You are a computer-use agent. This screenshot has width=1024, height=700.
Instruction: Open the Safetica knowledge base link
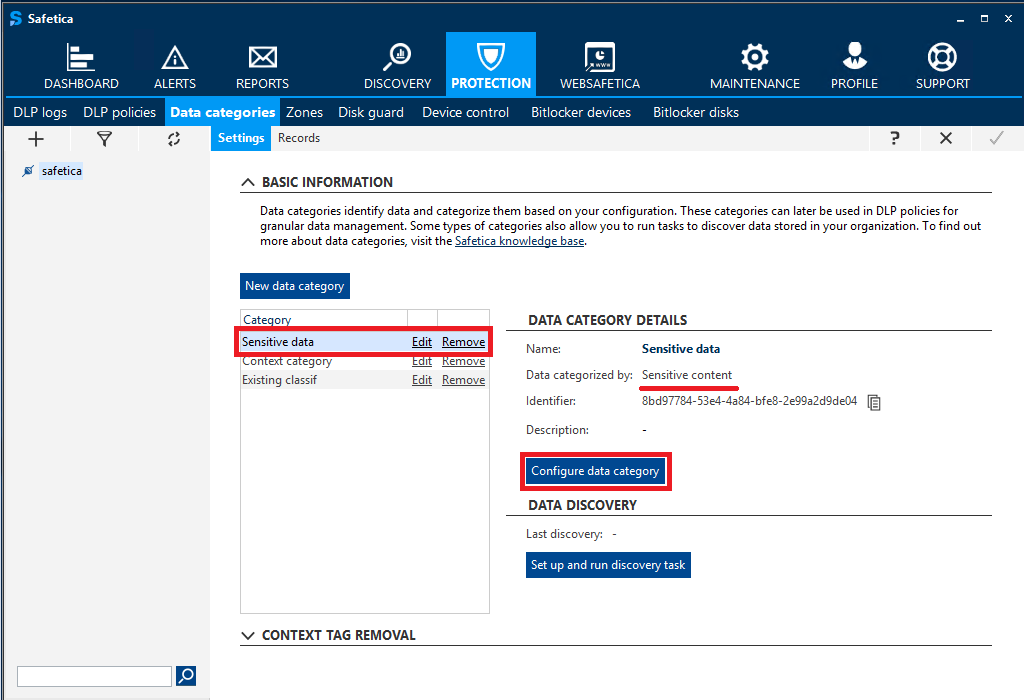click(519, 241)
